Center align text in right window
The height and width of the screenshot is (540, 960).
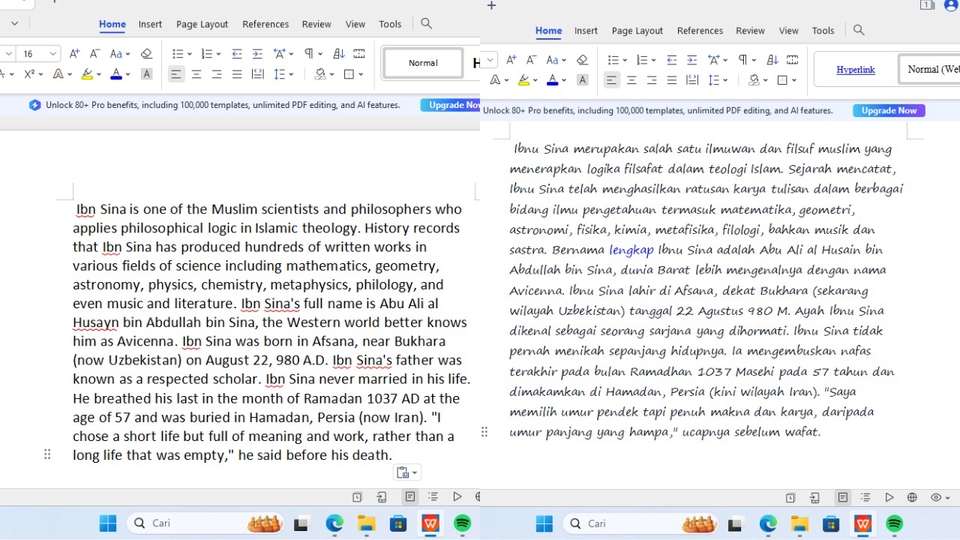click(x=631, y=80)
